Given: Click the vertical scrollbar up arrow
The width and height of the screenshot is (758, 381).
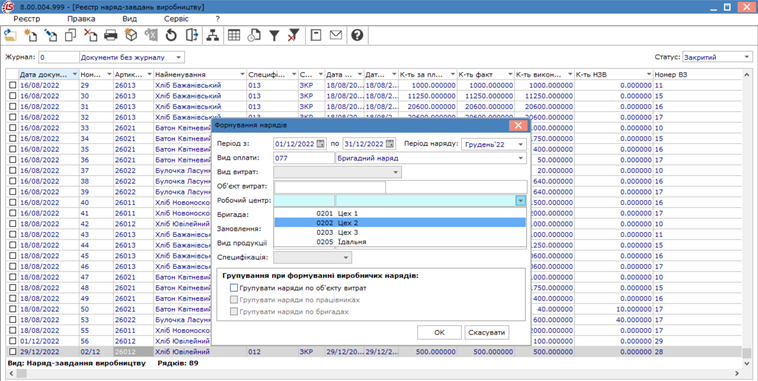Looking at the screenshot, I should (746, 75).
